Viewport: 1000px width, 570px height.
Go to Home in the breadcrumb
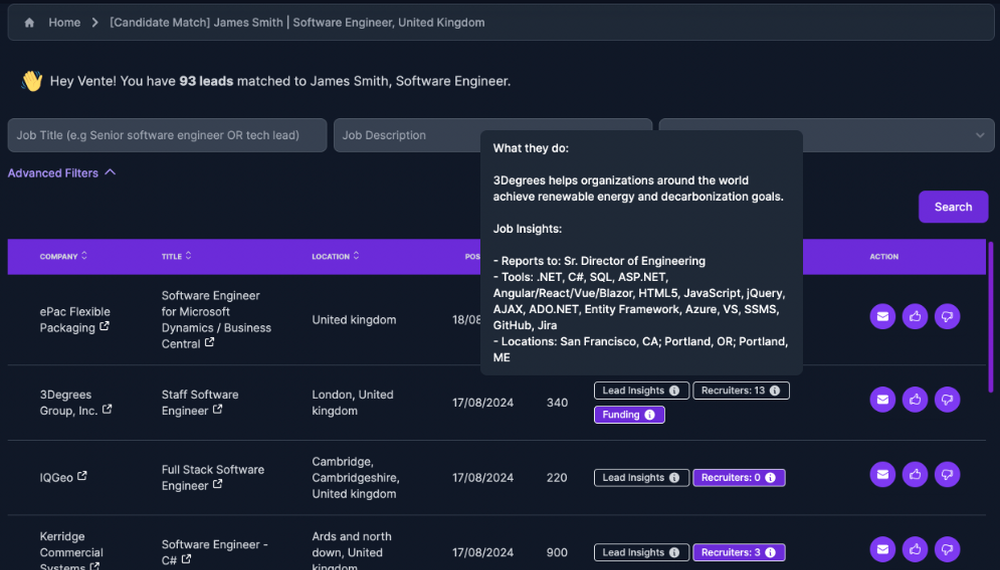click(x=64, y=23)
